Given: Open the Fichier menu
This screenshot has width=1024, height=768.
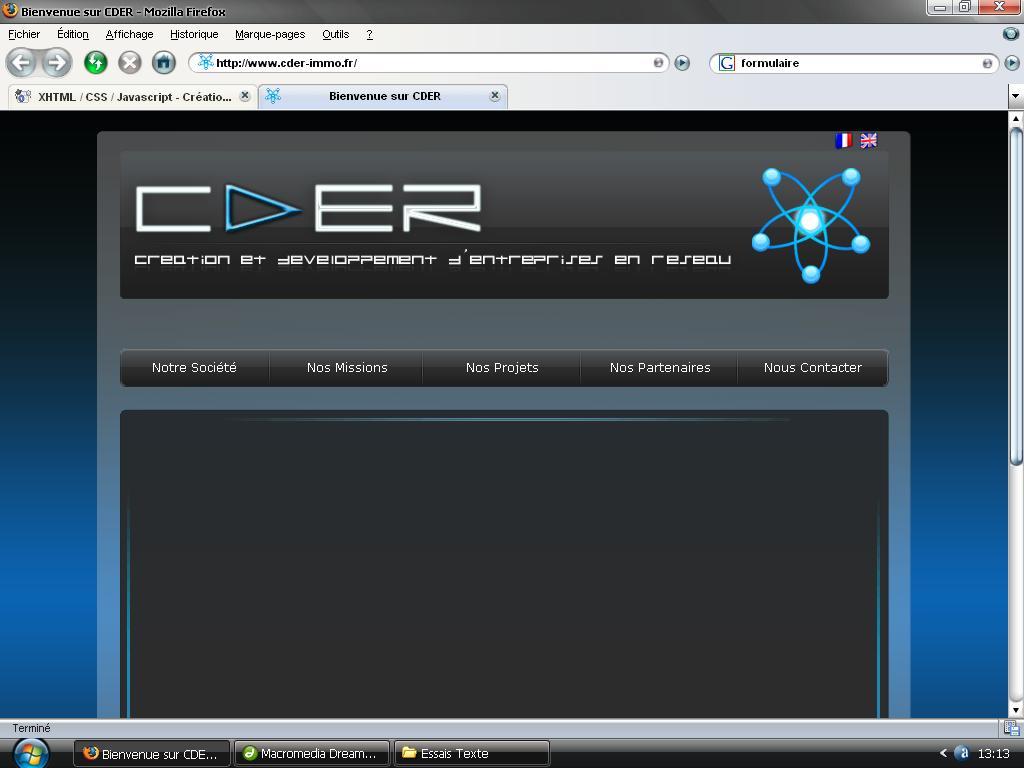Looking at the screenshot, I should [24, 34].
